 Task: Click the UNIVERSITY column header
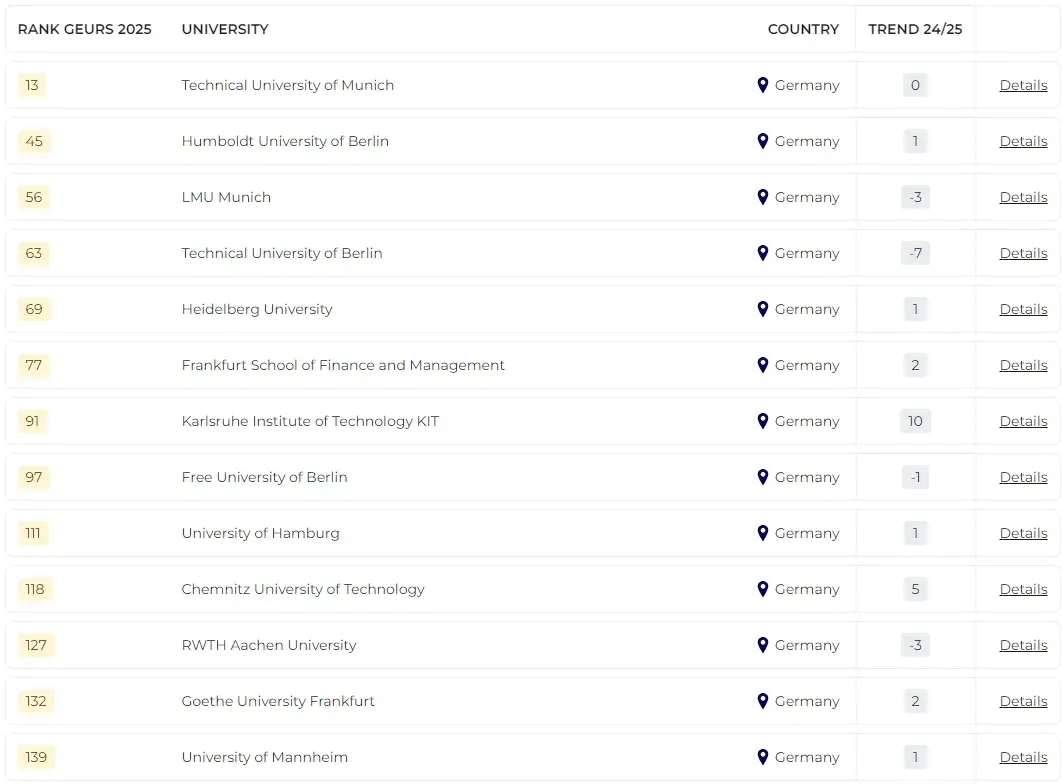coord(225,29)
